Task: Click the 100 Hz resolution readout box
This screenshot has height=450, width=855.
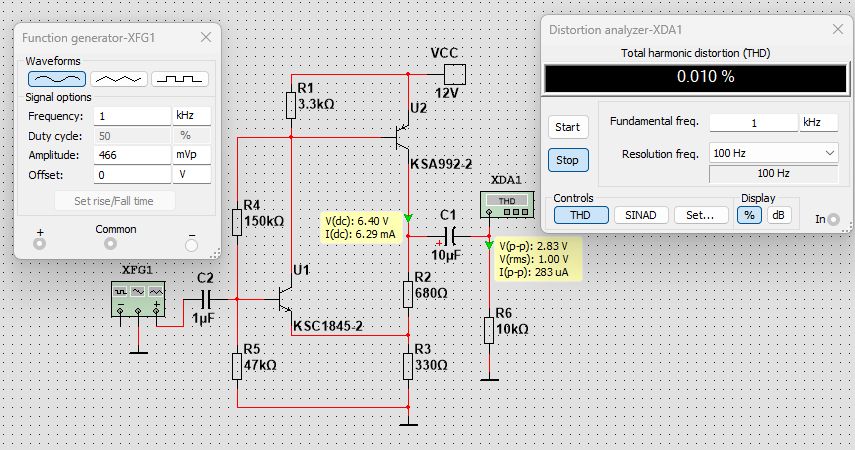Action: (773, 173)
